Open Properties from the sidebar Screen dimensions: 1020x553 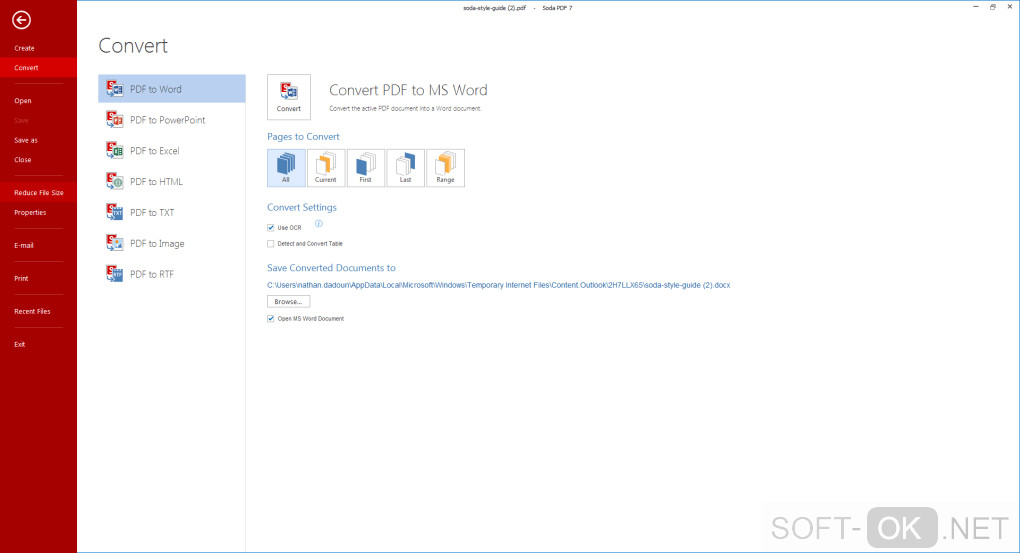(x=30, y=213)
